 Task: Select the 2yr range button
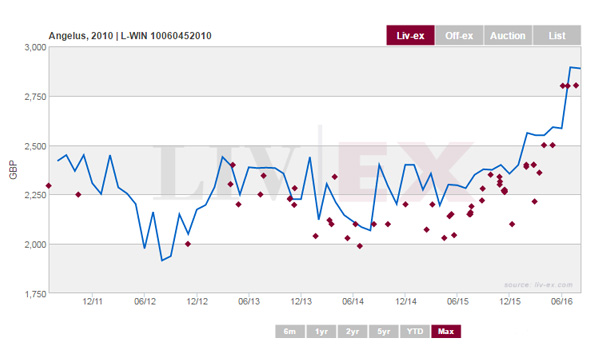[x=352, y=331]
